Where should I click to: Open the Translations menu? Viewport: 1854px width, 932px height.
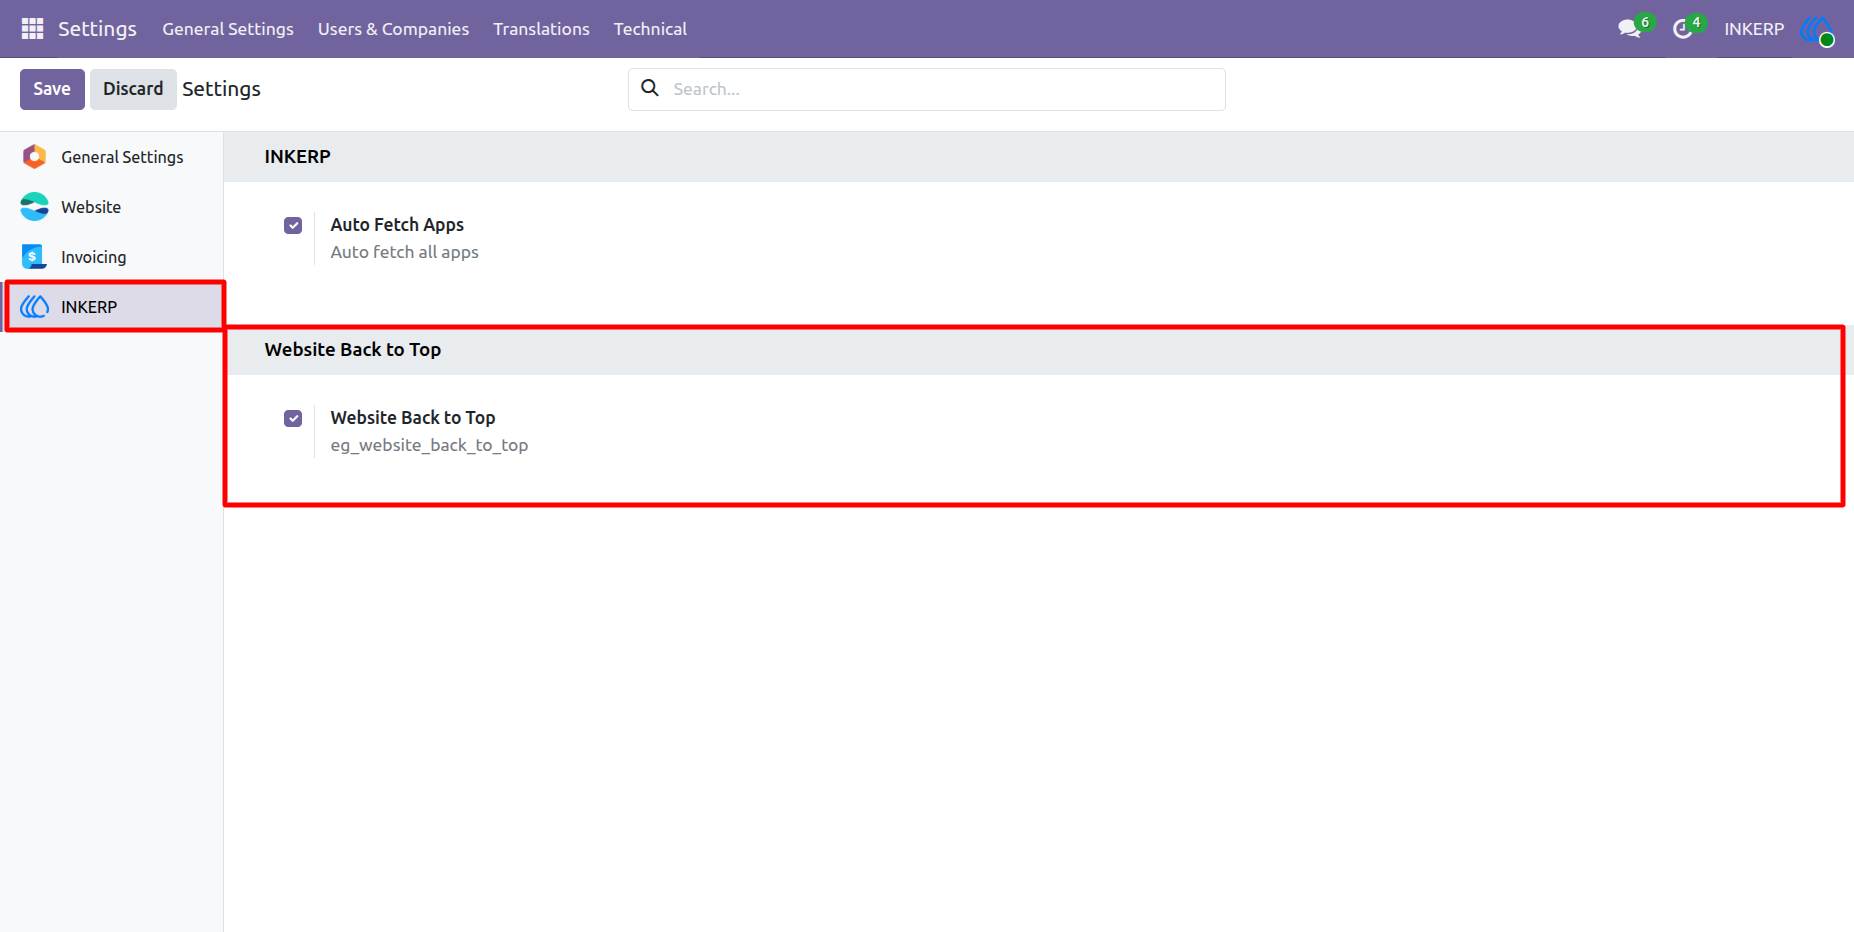[x=541, y=29]
